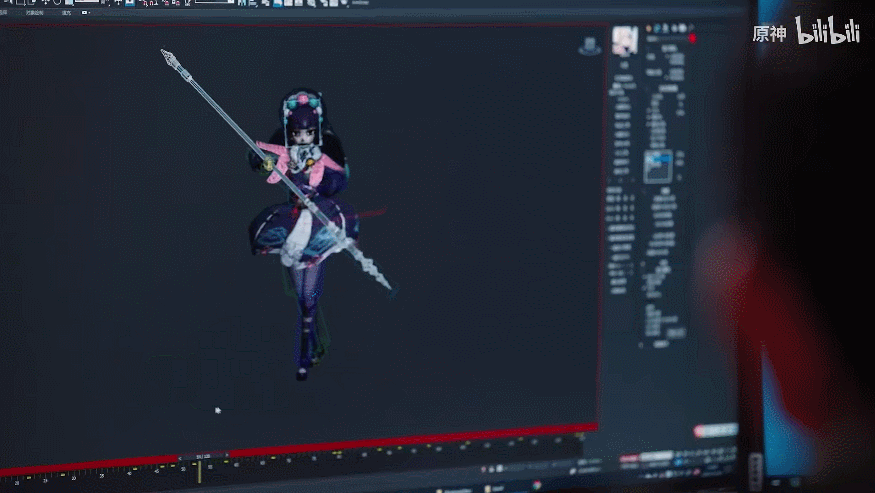Open the Utilities tab in the command panel
This screenshot has width=875, height=493.
[691, 27]
